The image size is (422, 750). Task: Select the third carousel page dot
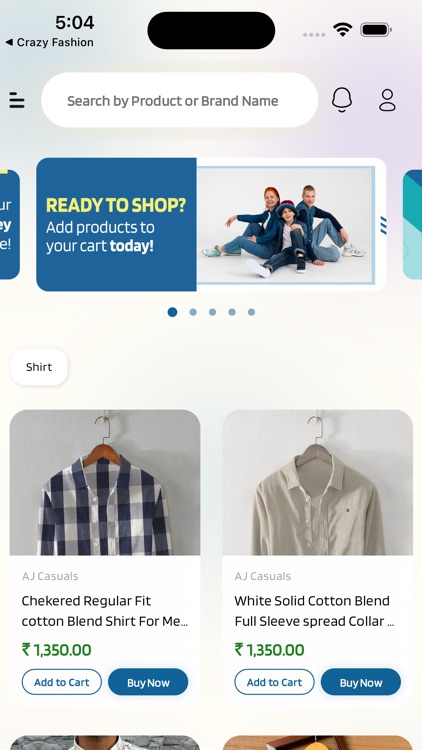(x=212, y=312)
